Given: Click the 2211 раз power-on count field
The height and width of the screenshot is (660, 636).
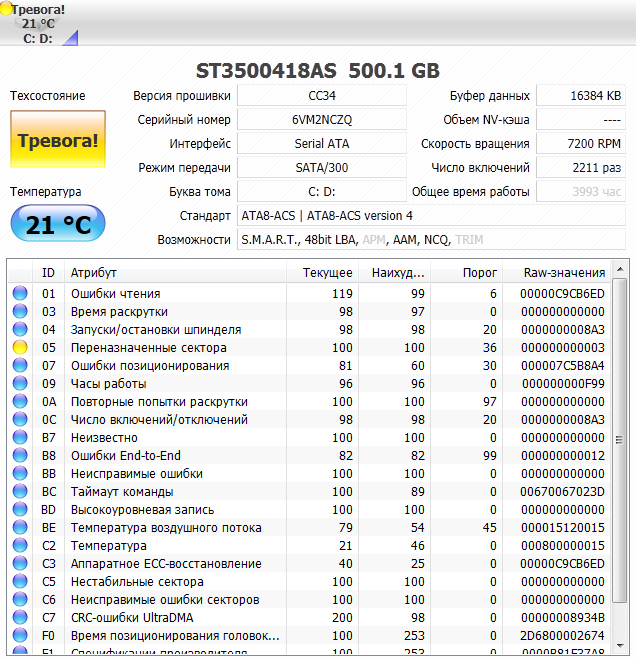Looking at the screenshot, I should click(581, 168).
